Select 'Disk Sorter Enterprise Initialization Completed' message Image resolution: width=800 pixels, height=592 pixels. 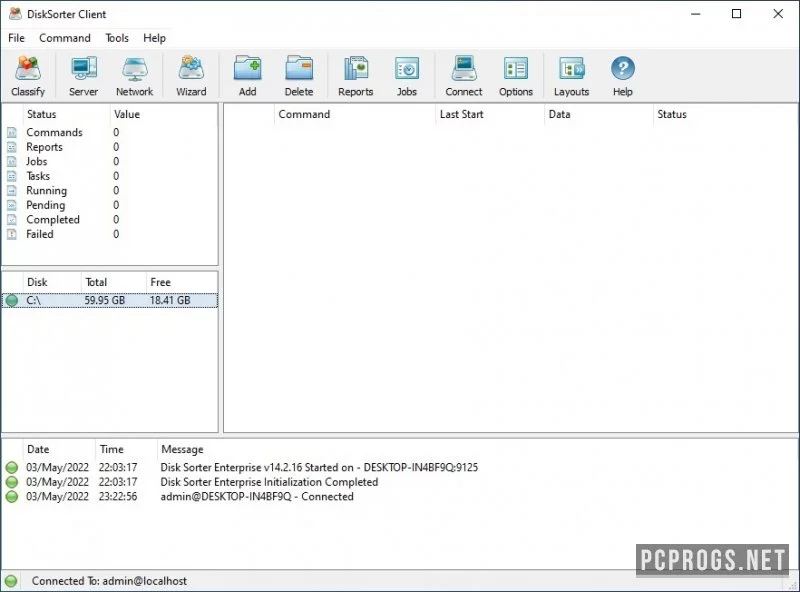coord(269,482)
